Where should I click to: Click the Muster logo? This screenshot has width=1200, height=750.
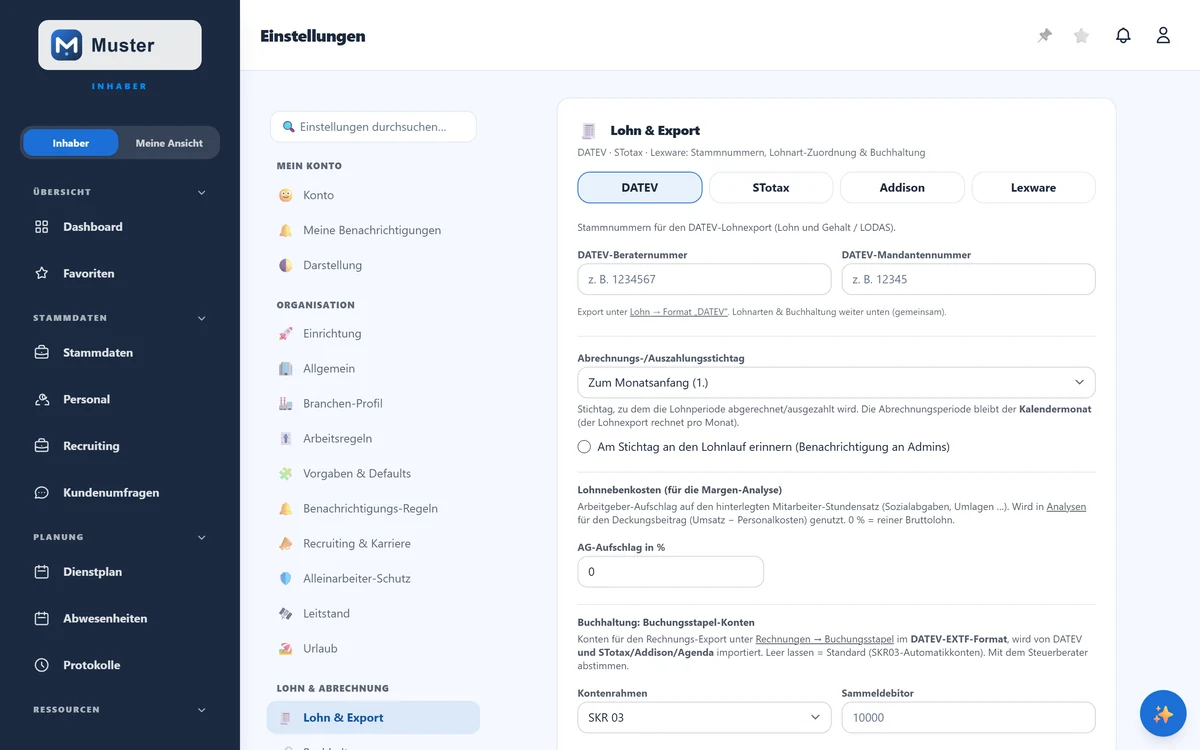(x=120, y=45)
